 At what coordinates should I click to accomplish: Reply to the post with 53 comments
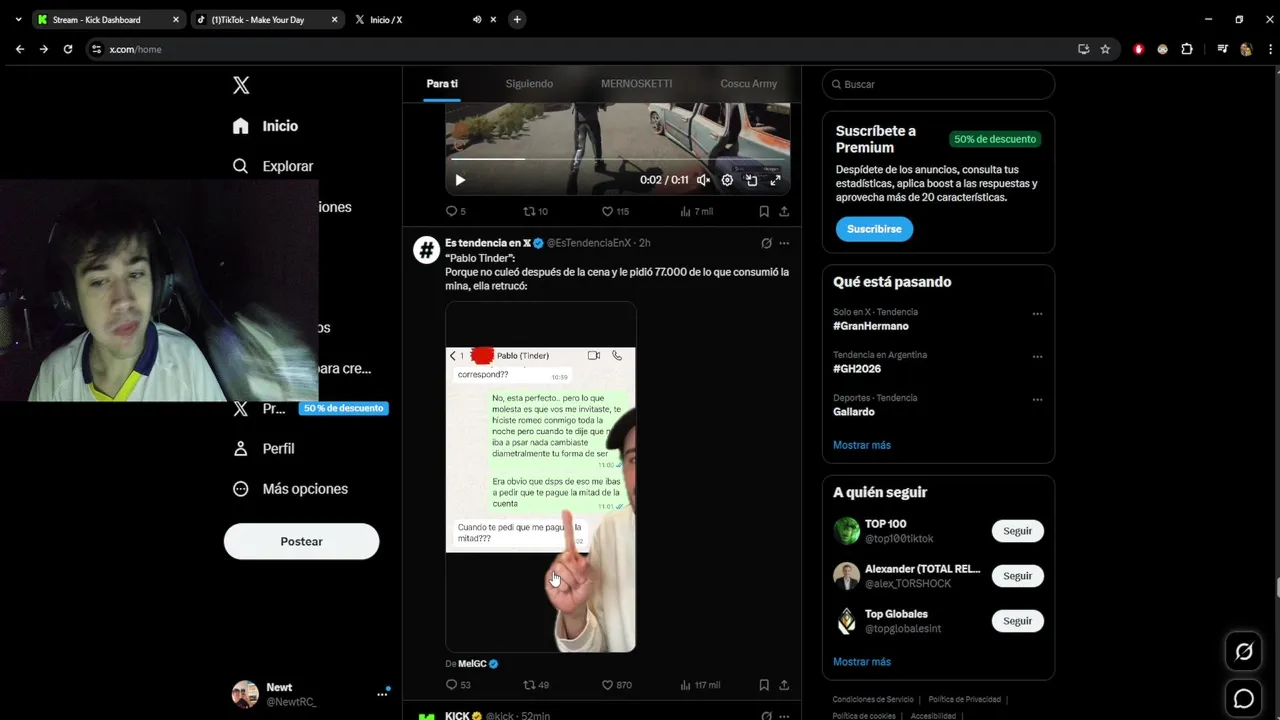pos(458,685)
